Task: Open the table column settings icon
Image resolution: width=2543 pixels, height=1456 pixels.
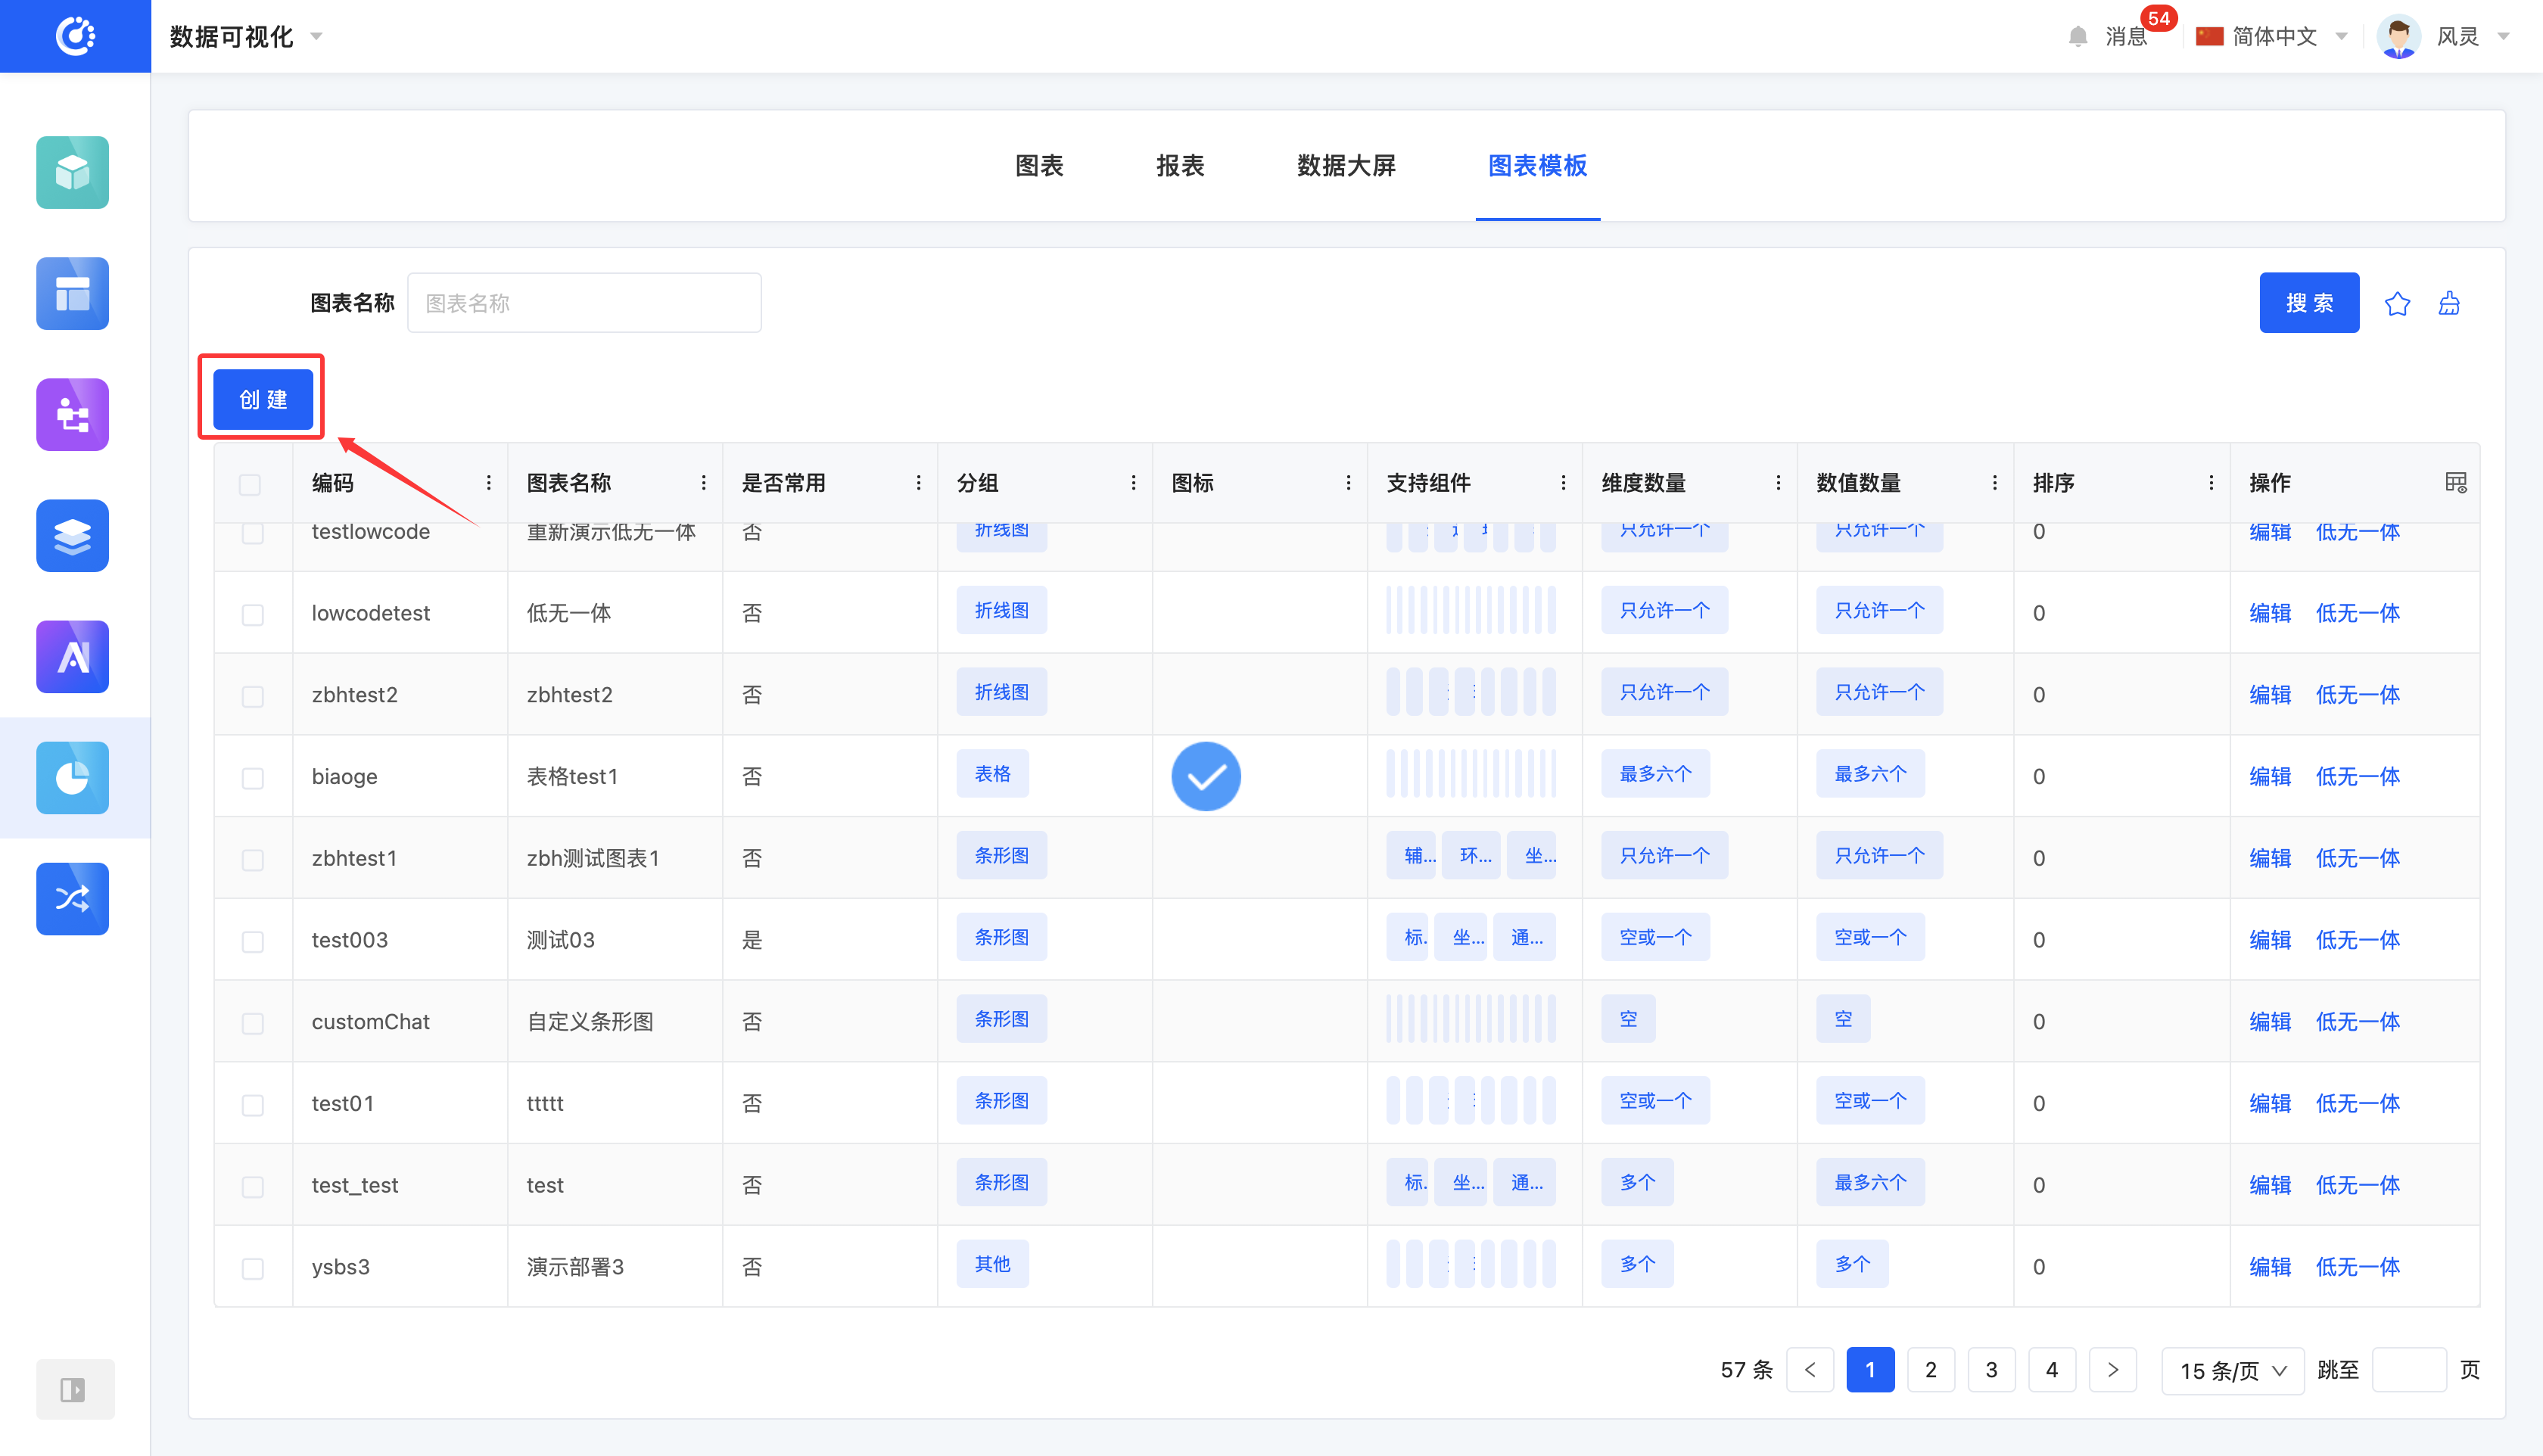Action: coord(2455,483)
